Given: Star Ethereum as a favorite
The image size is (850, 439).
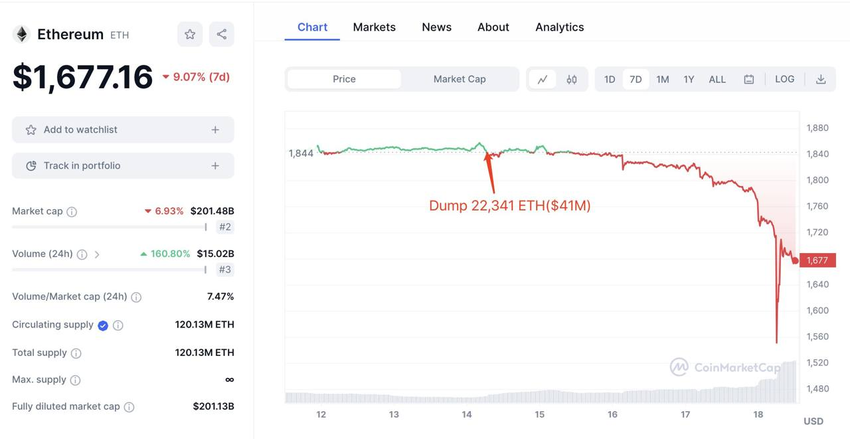Looking at the screenshot, I should coord(190,34).
